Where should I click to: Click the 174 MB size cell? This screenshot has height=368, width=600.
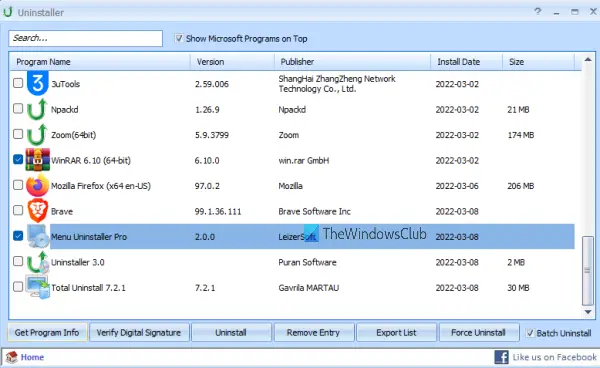coord(521,135)
